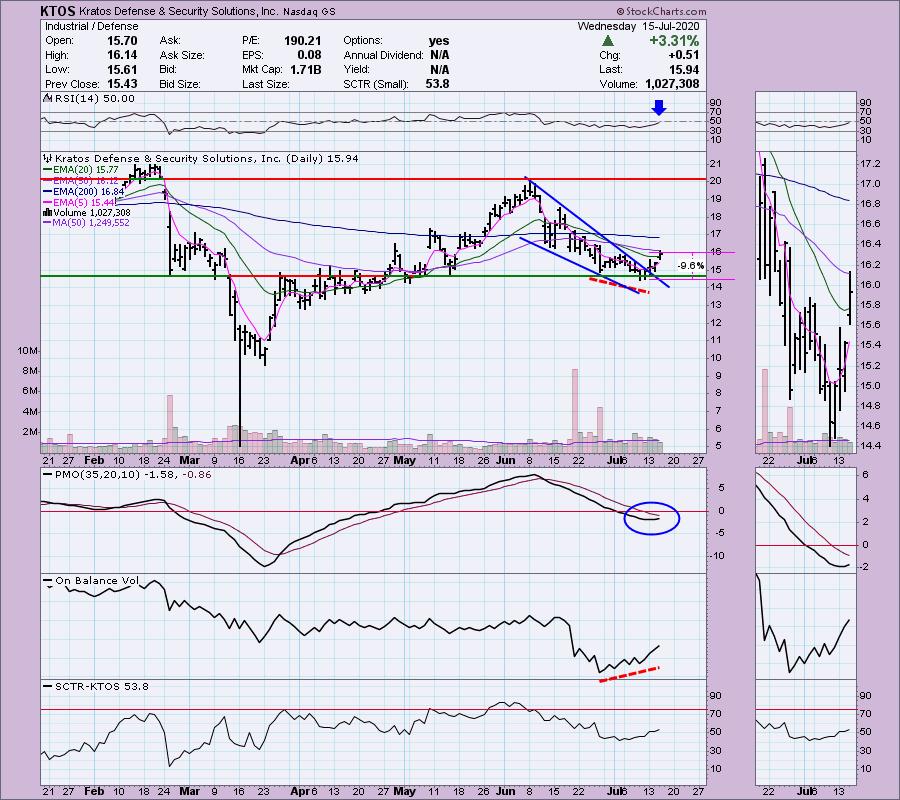Click the date Wednesday 15-Jul-2020
The height and width of the screenshot is (800, 900).
coord(638,26)
